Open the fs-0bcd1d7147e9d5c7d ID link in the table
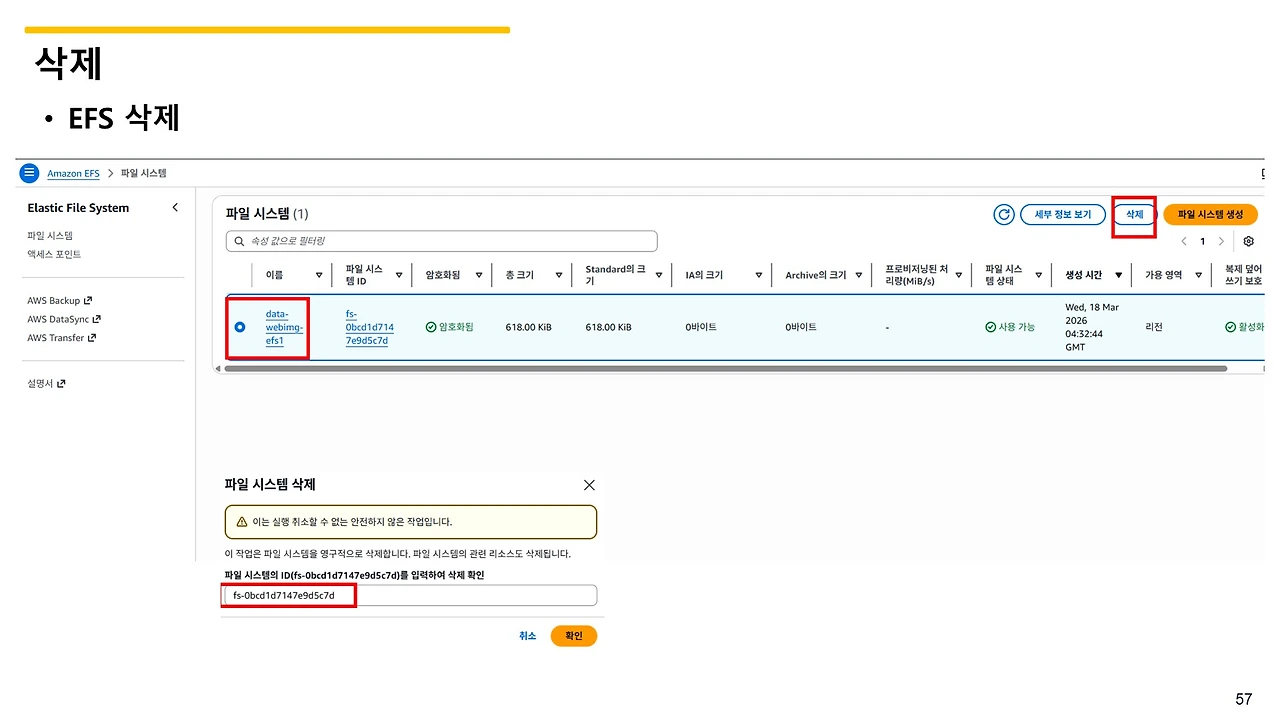This screenshot has height=720, width=1280. [370, 327]
